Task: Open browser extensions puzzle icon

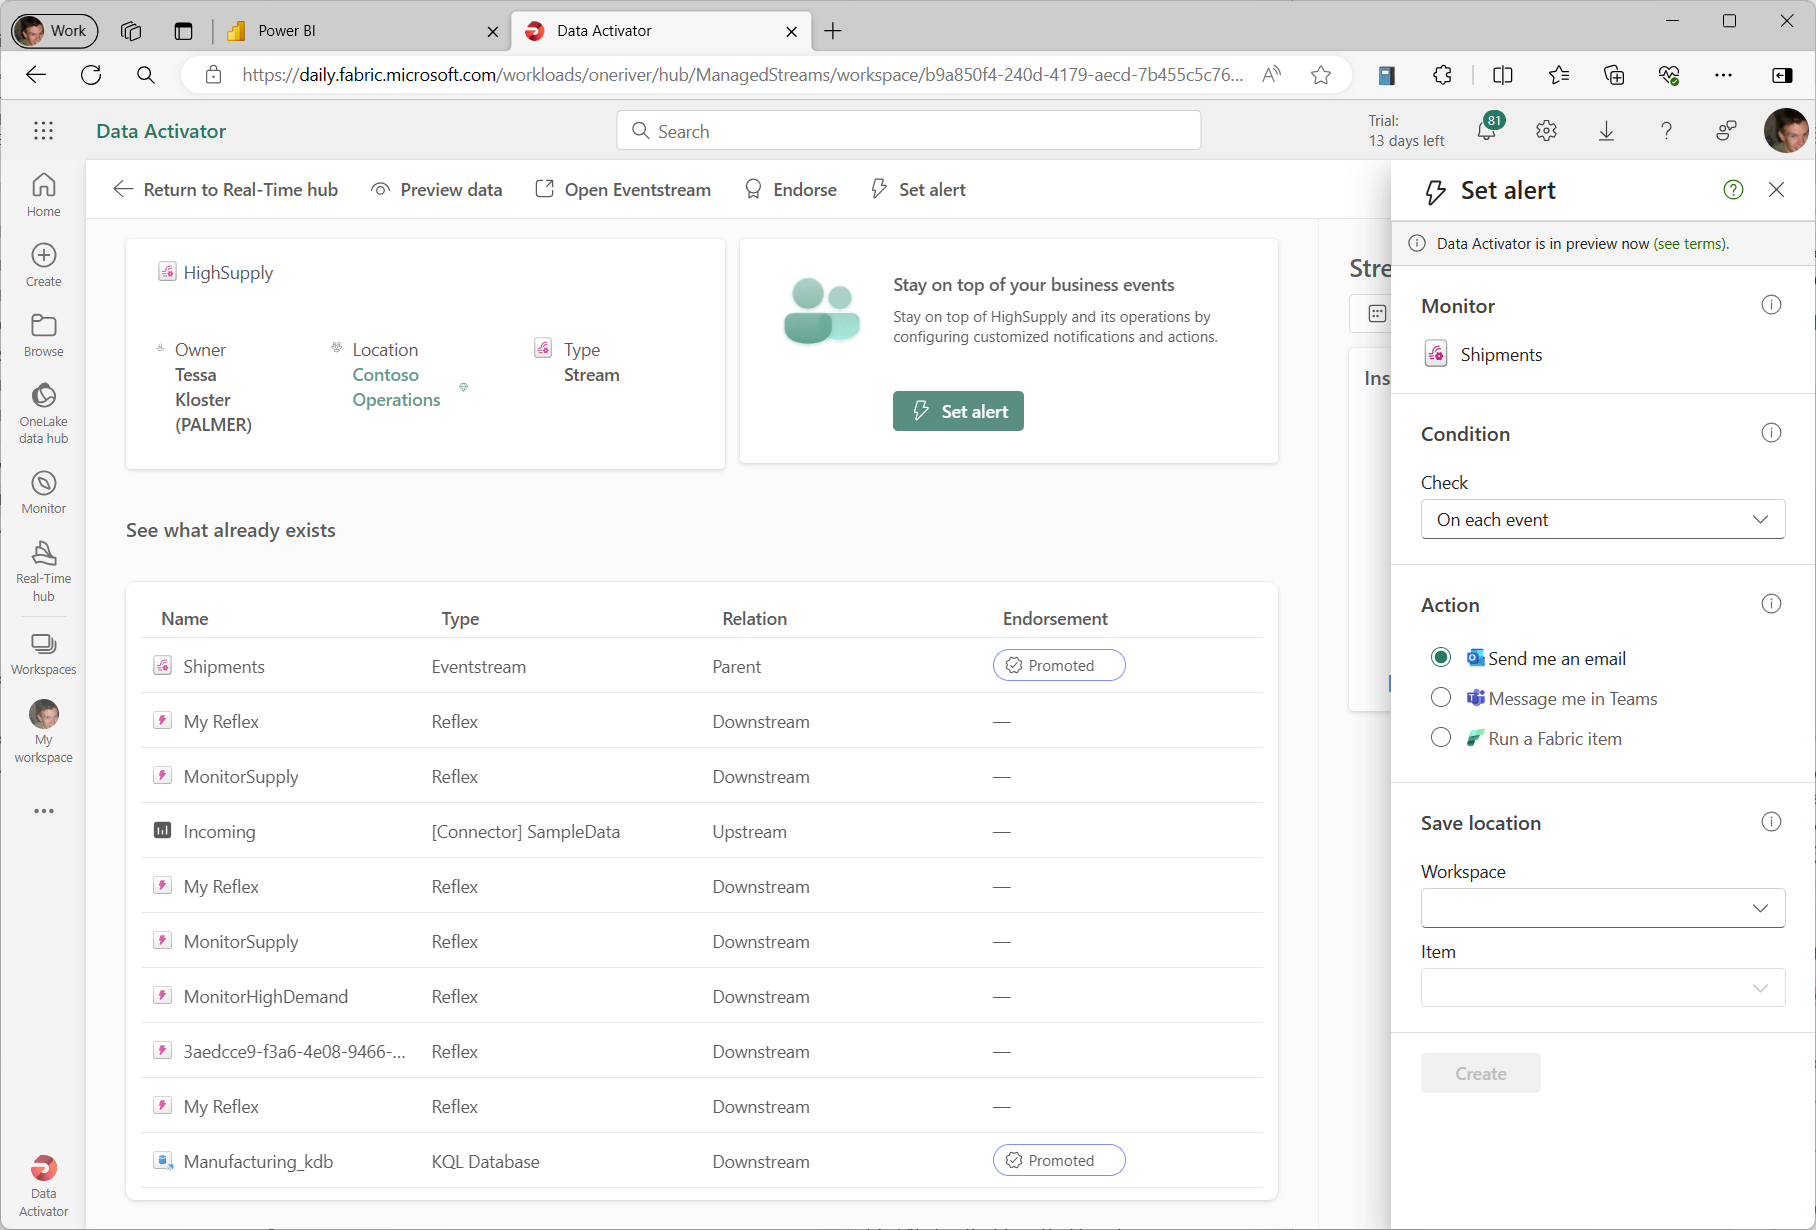Action: coord(1442,75)
